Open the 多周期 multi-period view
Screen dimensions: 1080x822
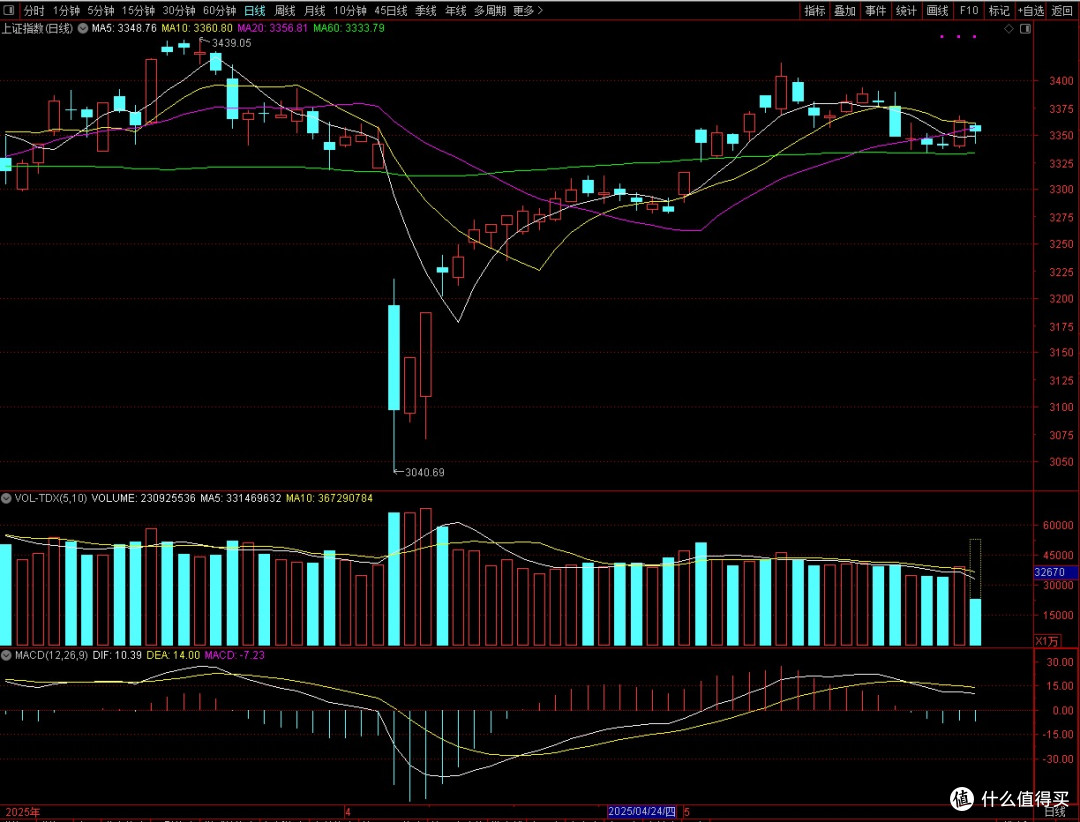click(x=490, y=10)
